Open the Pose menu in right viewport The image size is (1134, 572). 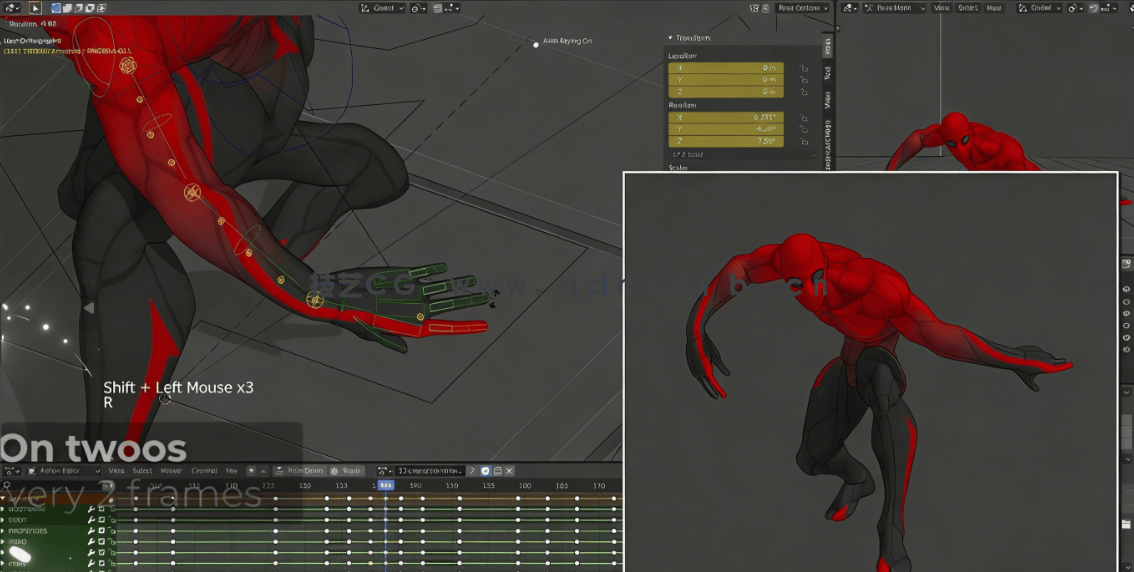(x=994, y=8)
